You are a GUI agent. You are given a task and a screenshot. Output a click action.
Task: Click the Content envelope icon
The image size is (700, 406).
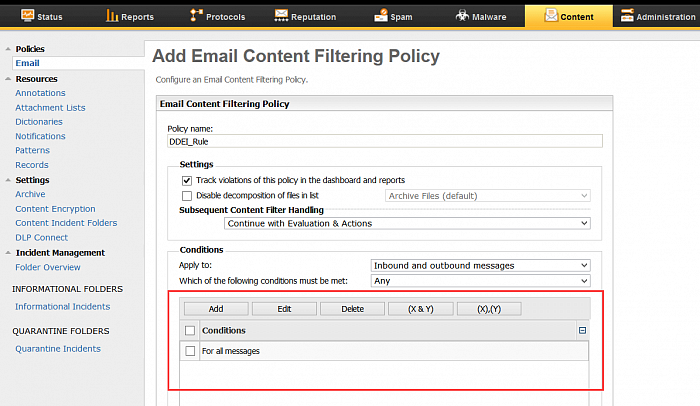tap(551, 16)
